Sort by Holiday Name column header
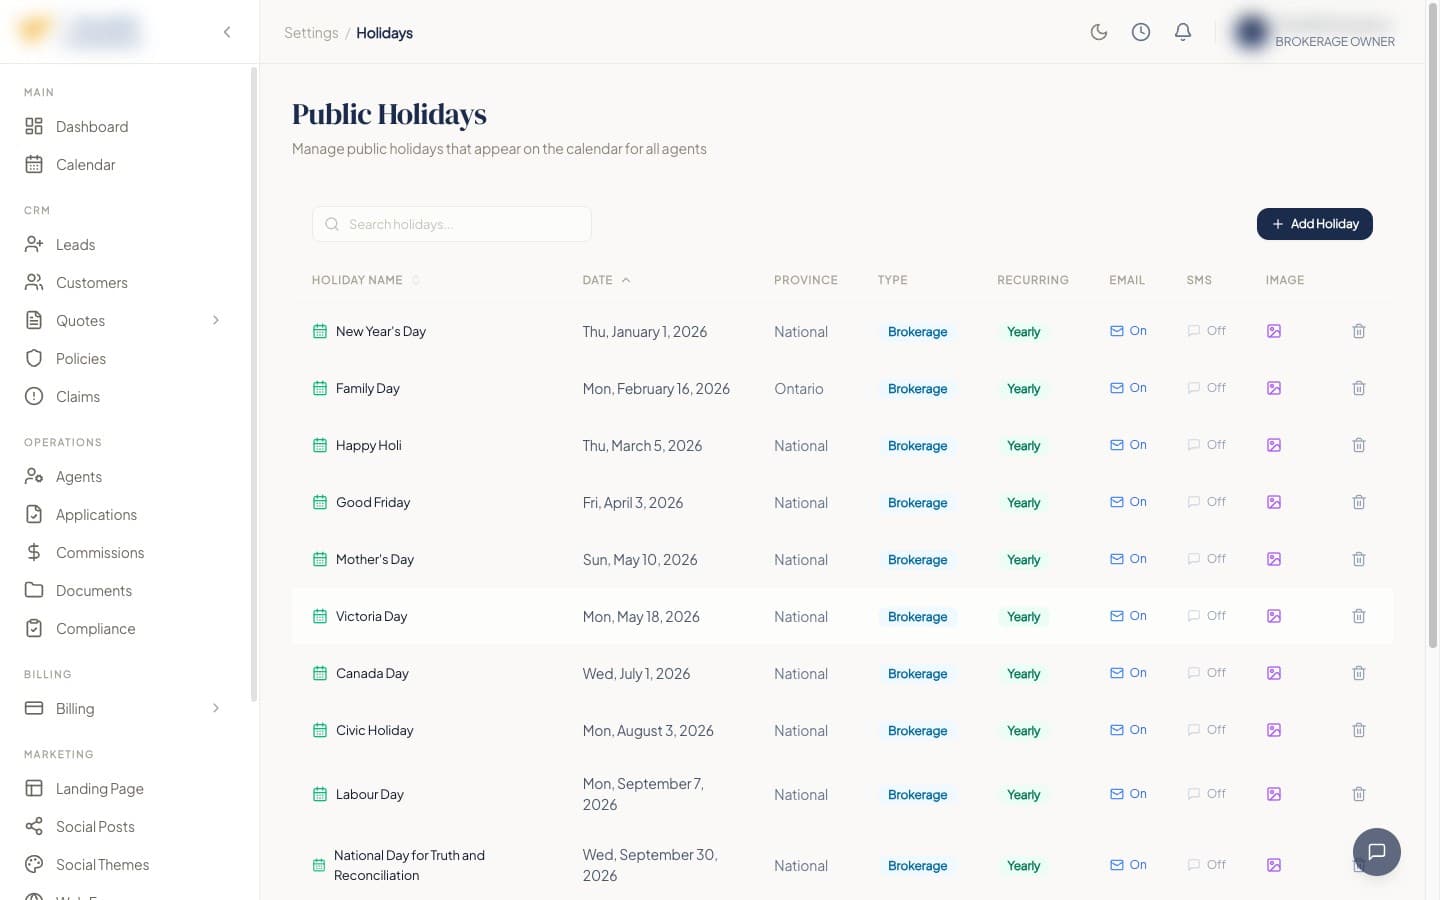 click(x=365, y=280)
